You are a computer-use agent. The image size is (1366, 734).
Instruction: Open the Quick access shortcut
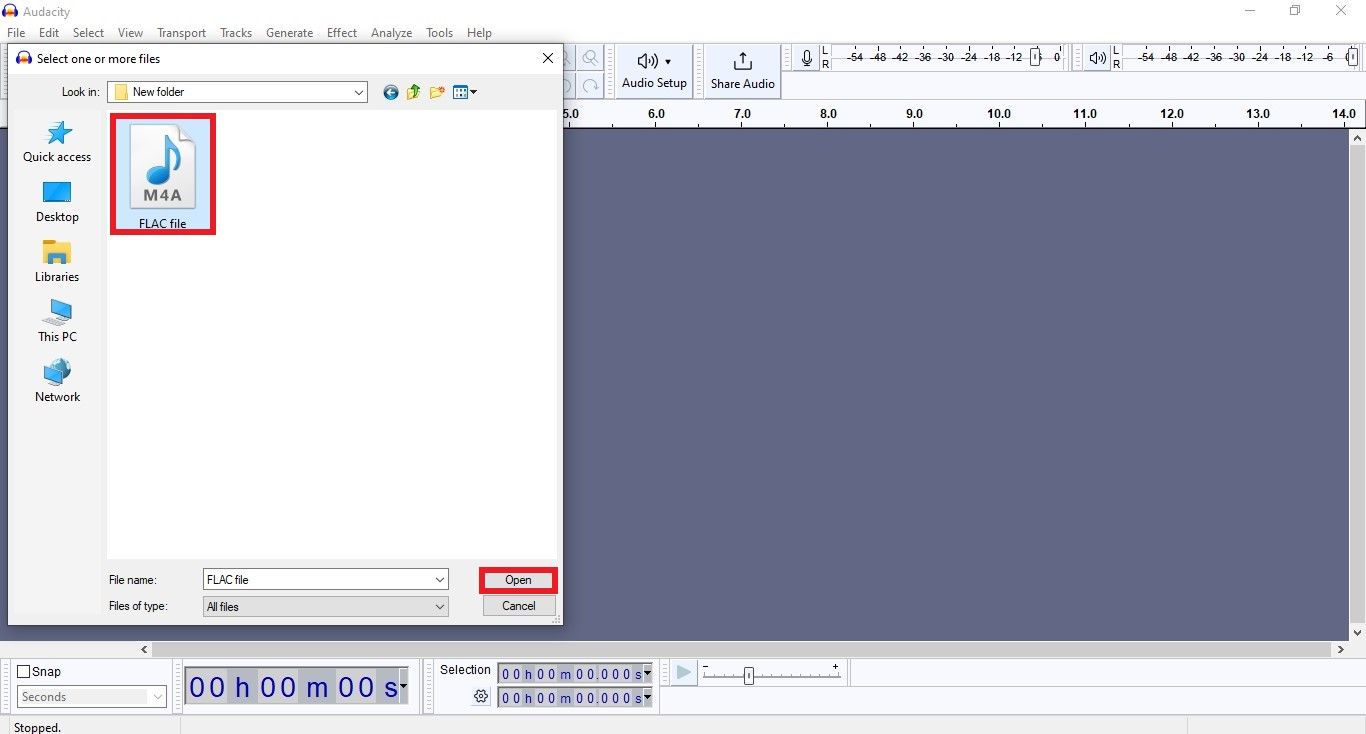pos(57,141)
